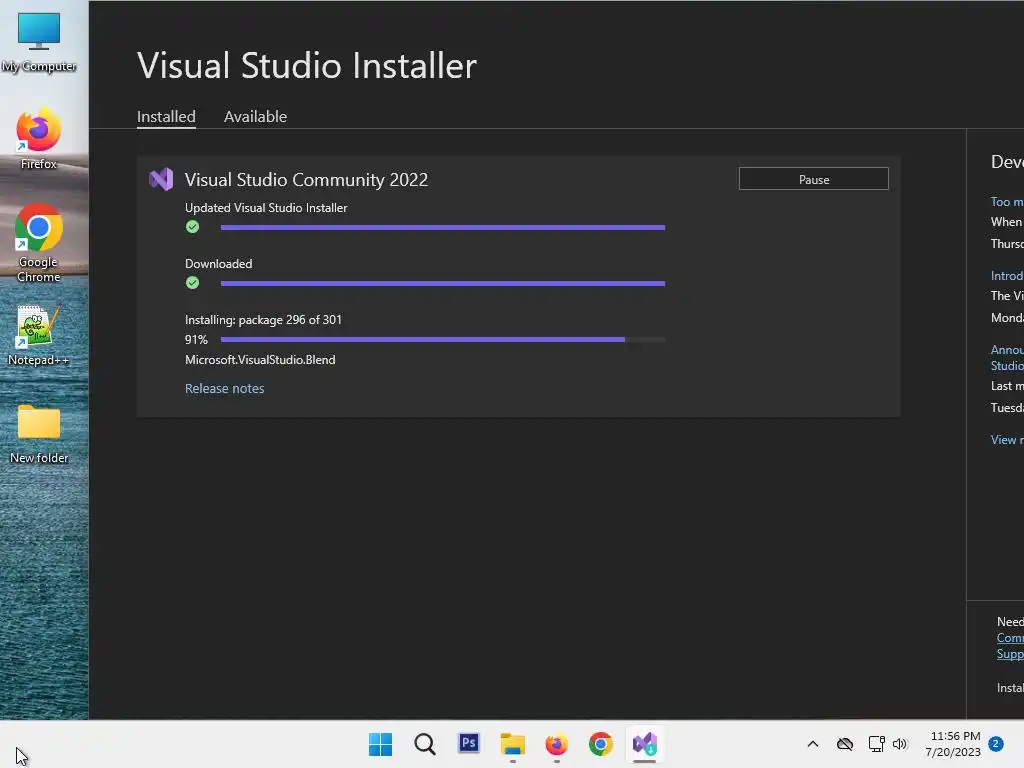Expand the hidden tray icons chevron
This screenshot has height=768, width=1024.
[813, 744]
